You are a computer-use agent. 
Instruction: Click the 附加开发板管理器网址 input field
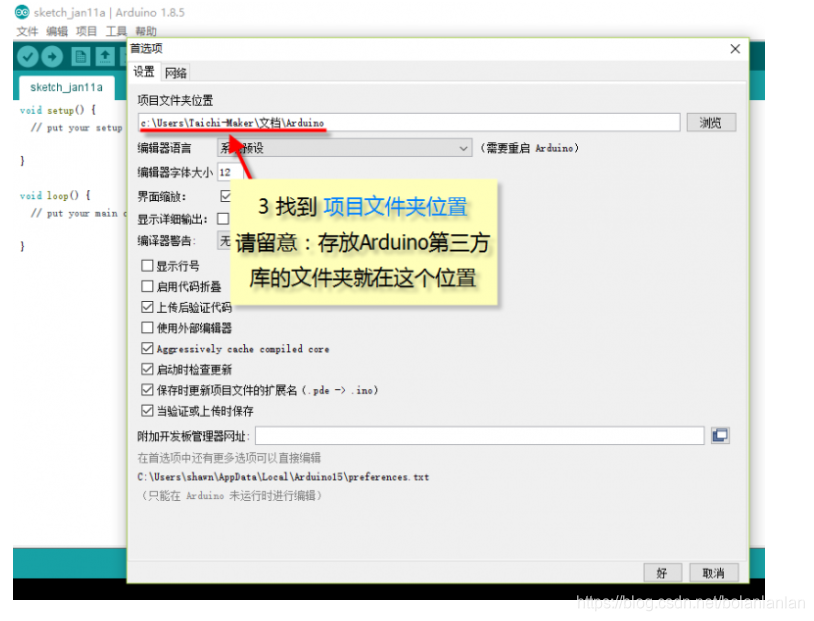[x=480, y=436]
